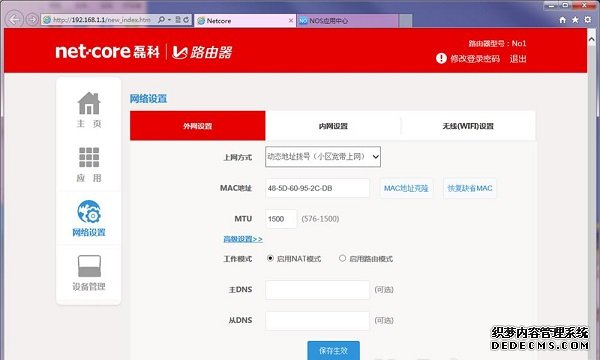
Task: Click the primary DNS input field
Action: (x=318, y=290)
